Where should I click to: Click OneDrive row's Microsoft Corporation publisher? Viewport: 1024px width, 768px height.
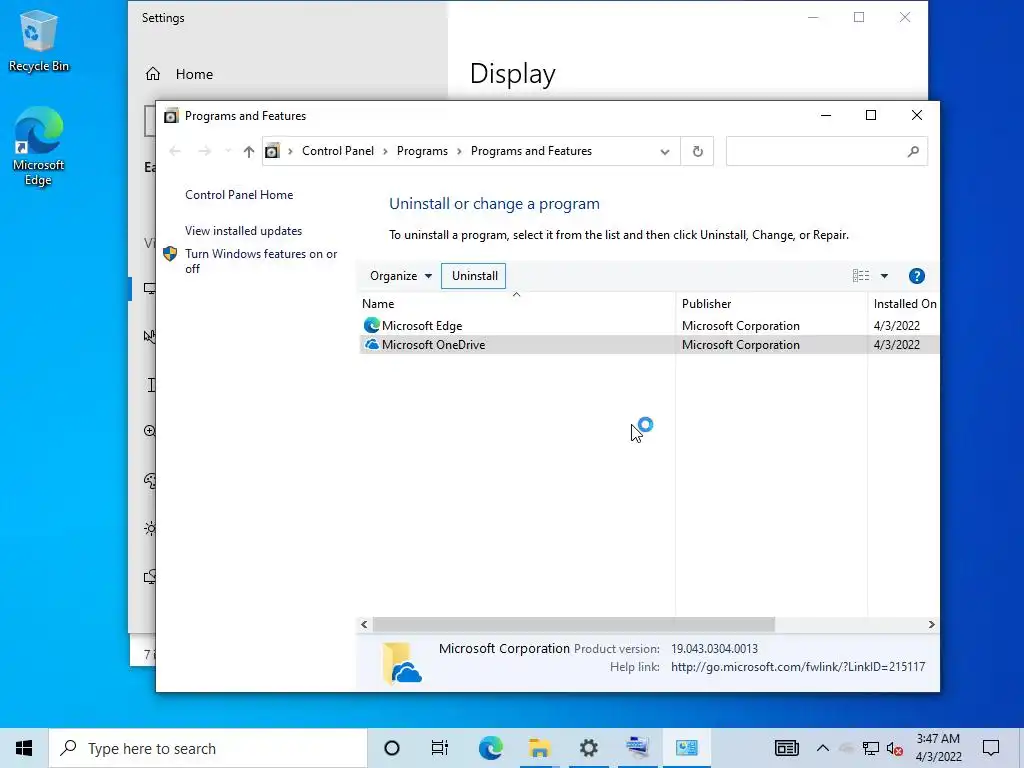click(741, 345)
